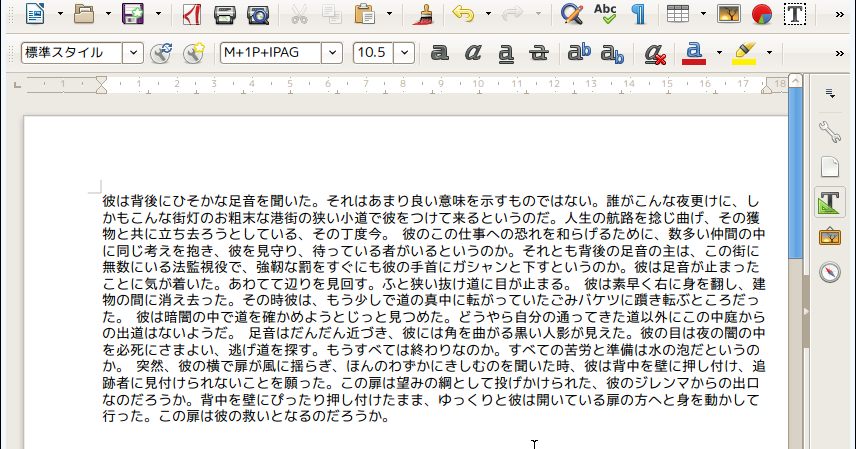
Task: Redo the last undone action
Action: [x=512, y=14]
